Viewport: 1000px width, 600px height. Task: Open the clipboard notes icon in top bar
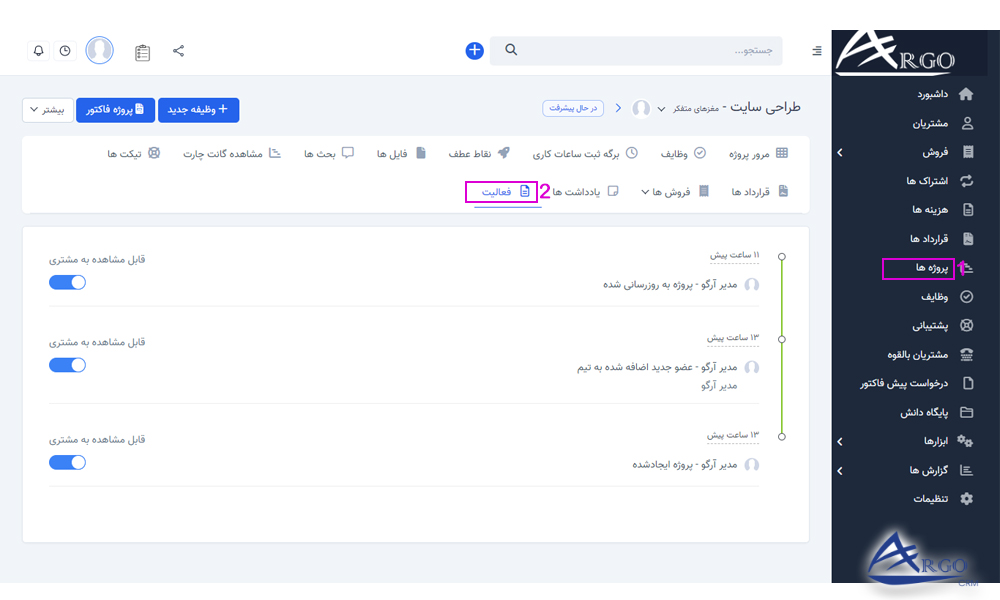click(x=142, y=51)
